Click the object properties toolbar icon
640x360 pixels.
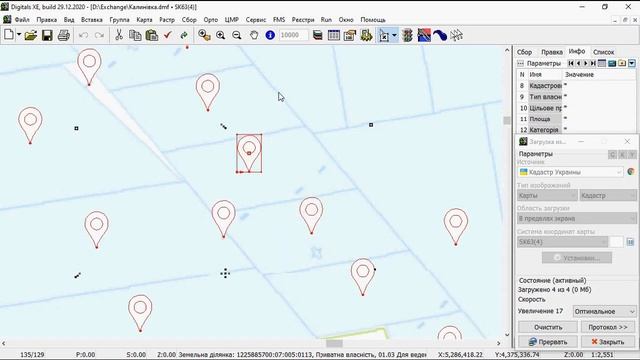[350, 36]
